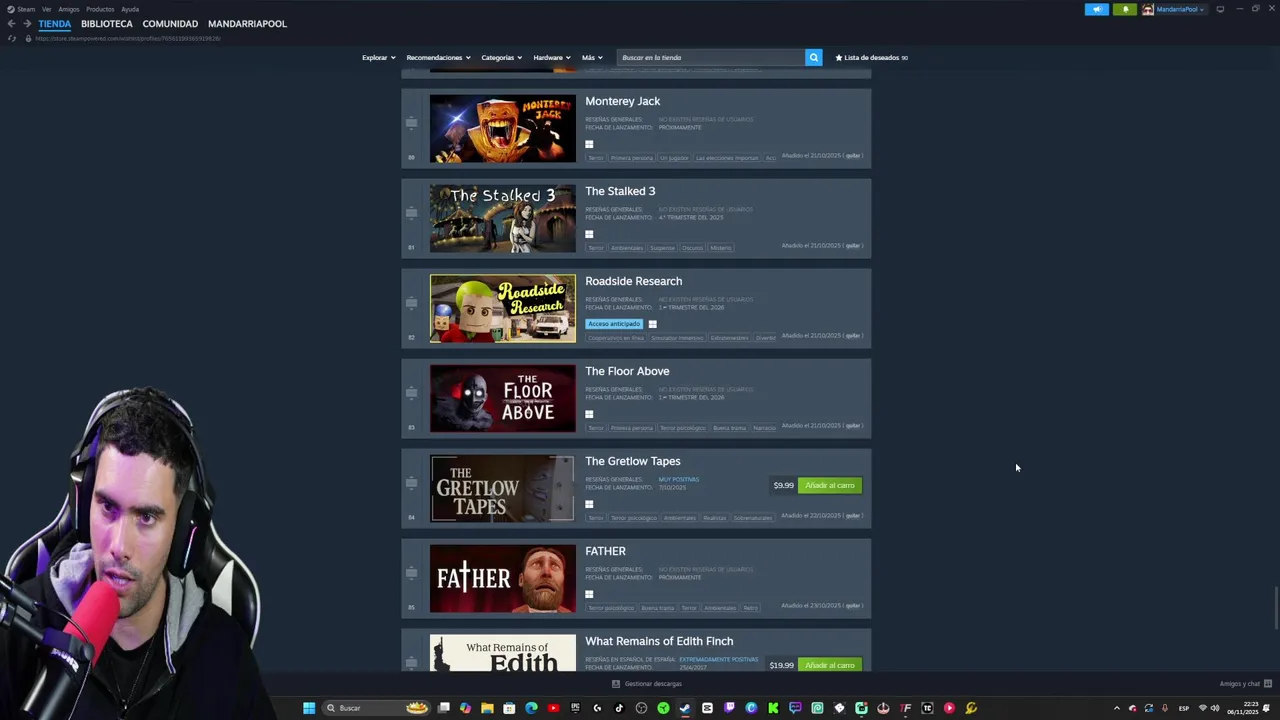Click the page vertical scrollbar thumb
This screenshot has height=720, width=1280.
(1276, 610)
